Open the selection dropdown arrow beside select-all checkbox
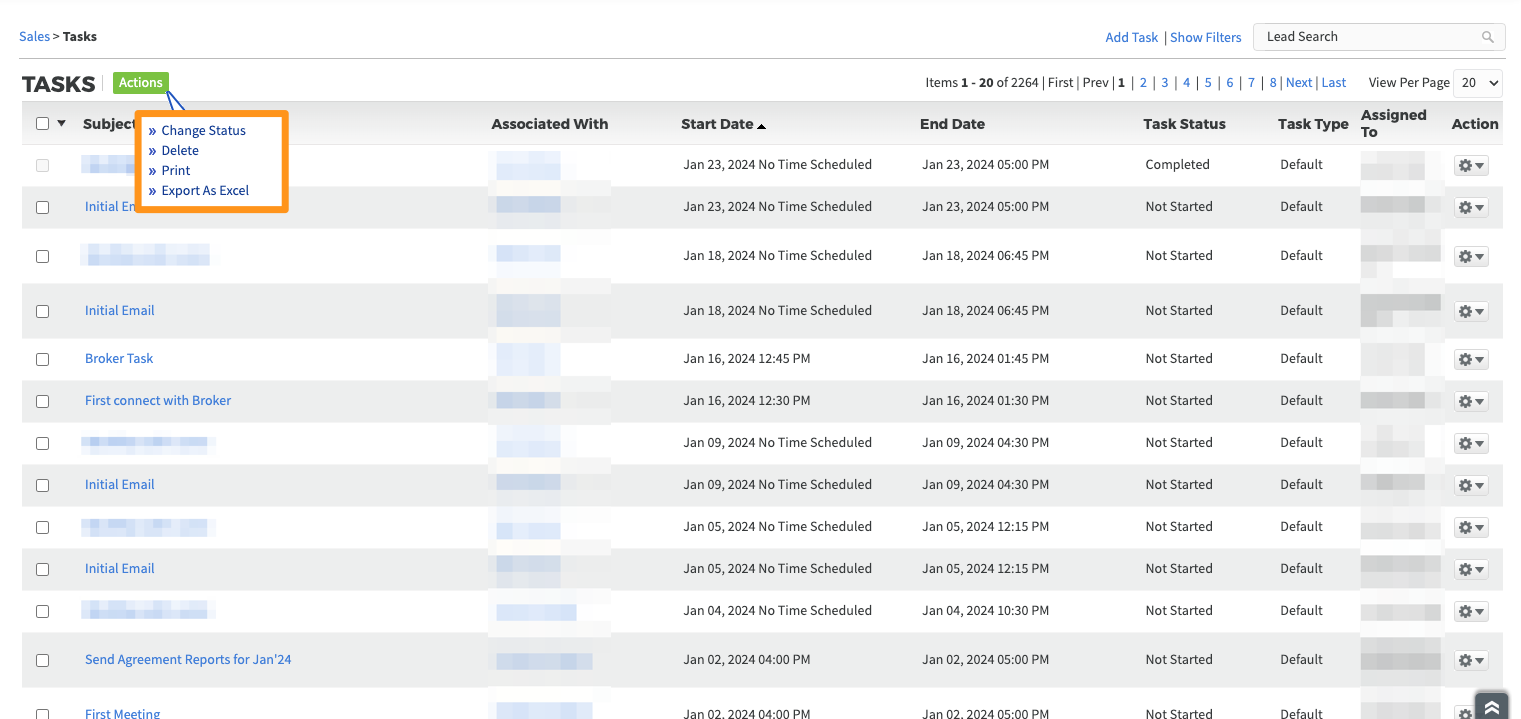 pyautogui.click(x=59, y=123)
